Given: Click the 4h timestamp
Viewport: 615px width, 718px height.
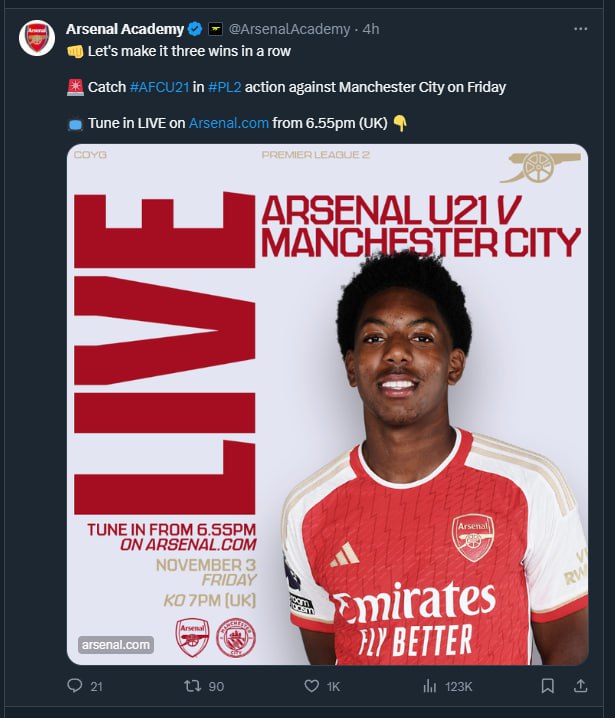Looking at the screenshot, I should (x=371, y=29).
